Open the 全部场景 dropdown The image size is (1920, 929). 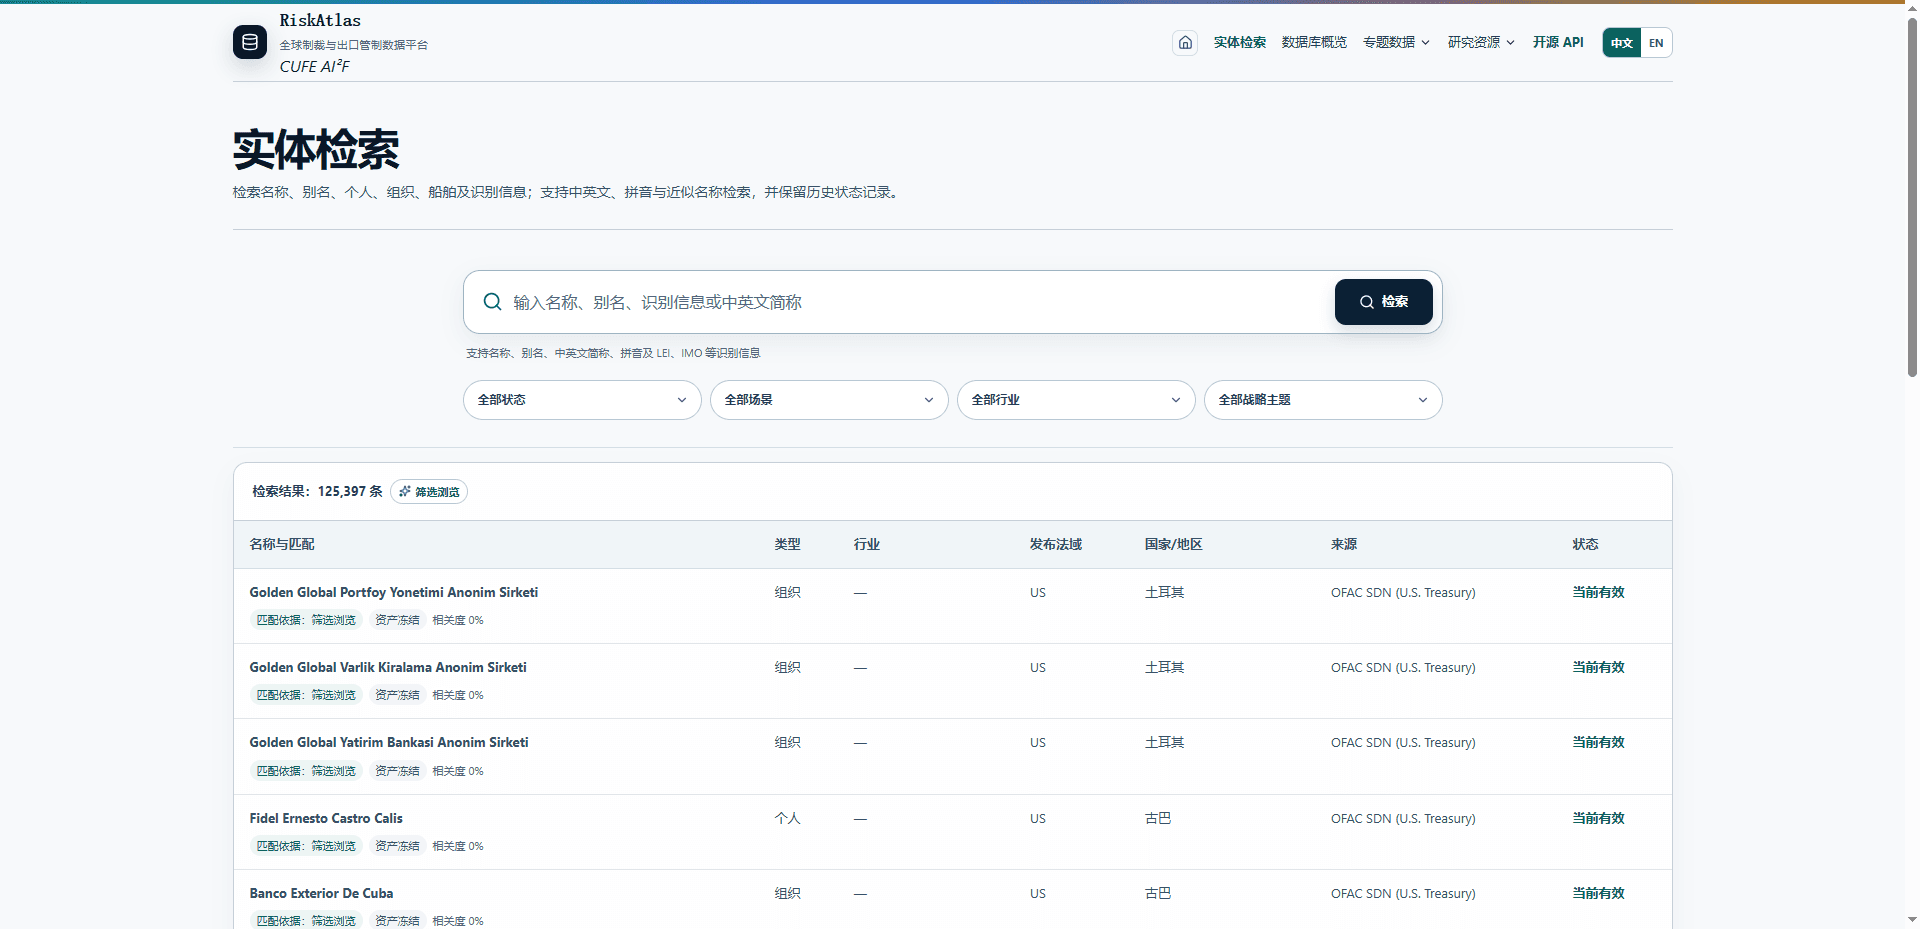(x=829, y=400)
